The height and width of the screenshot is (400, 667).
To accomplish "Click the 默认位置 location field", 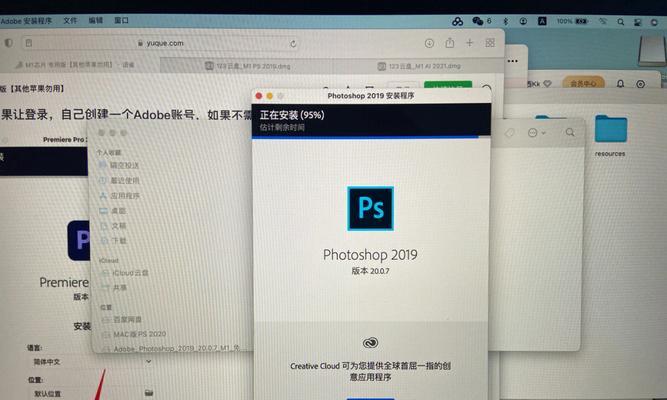I will [84, 393].
